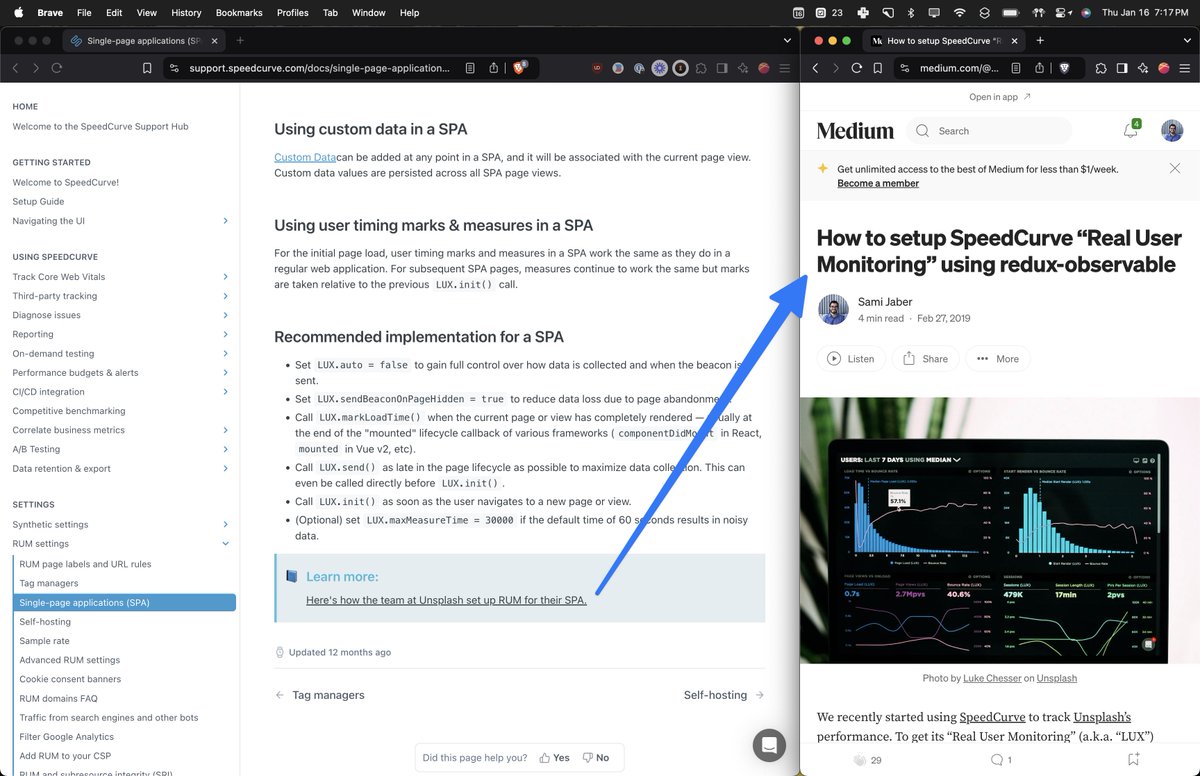Screen dimensions: 1200x776
Task: Open Unsplash RUM setup link
Action: (x=446, y=600)
